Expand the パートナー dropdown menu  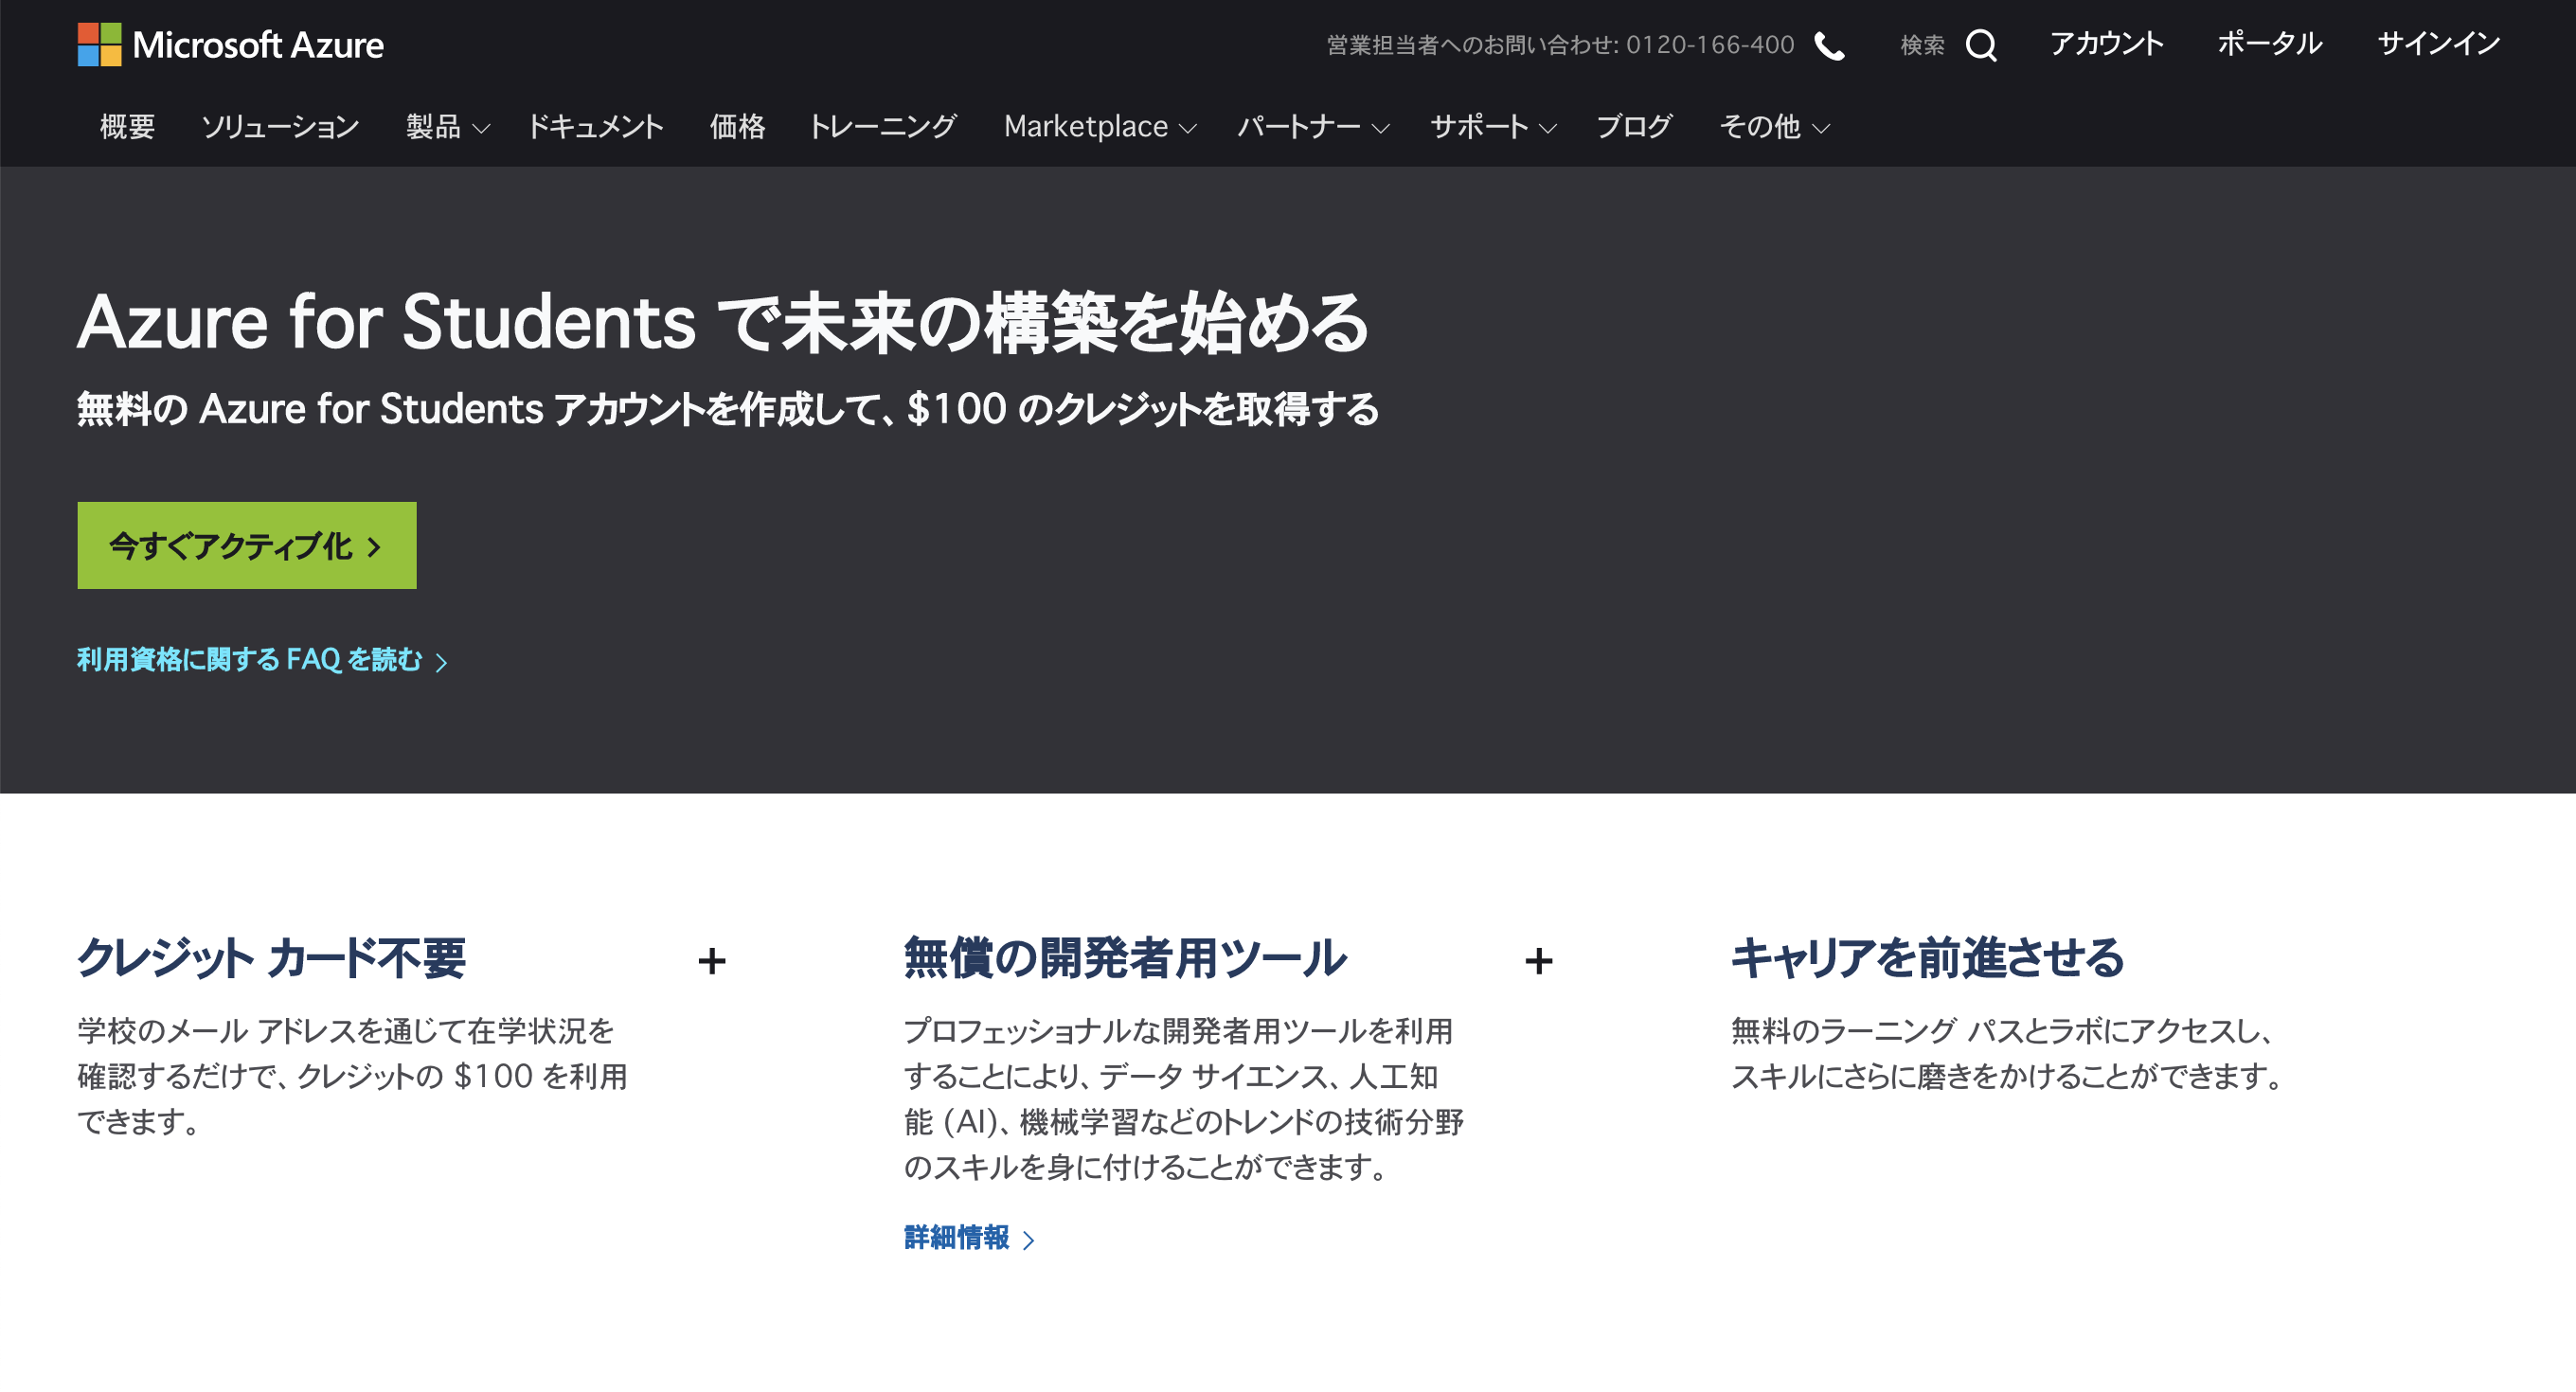point(1313,126)
